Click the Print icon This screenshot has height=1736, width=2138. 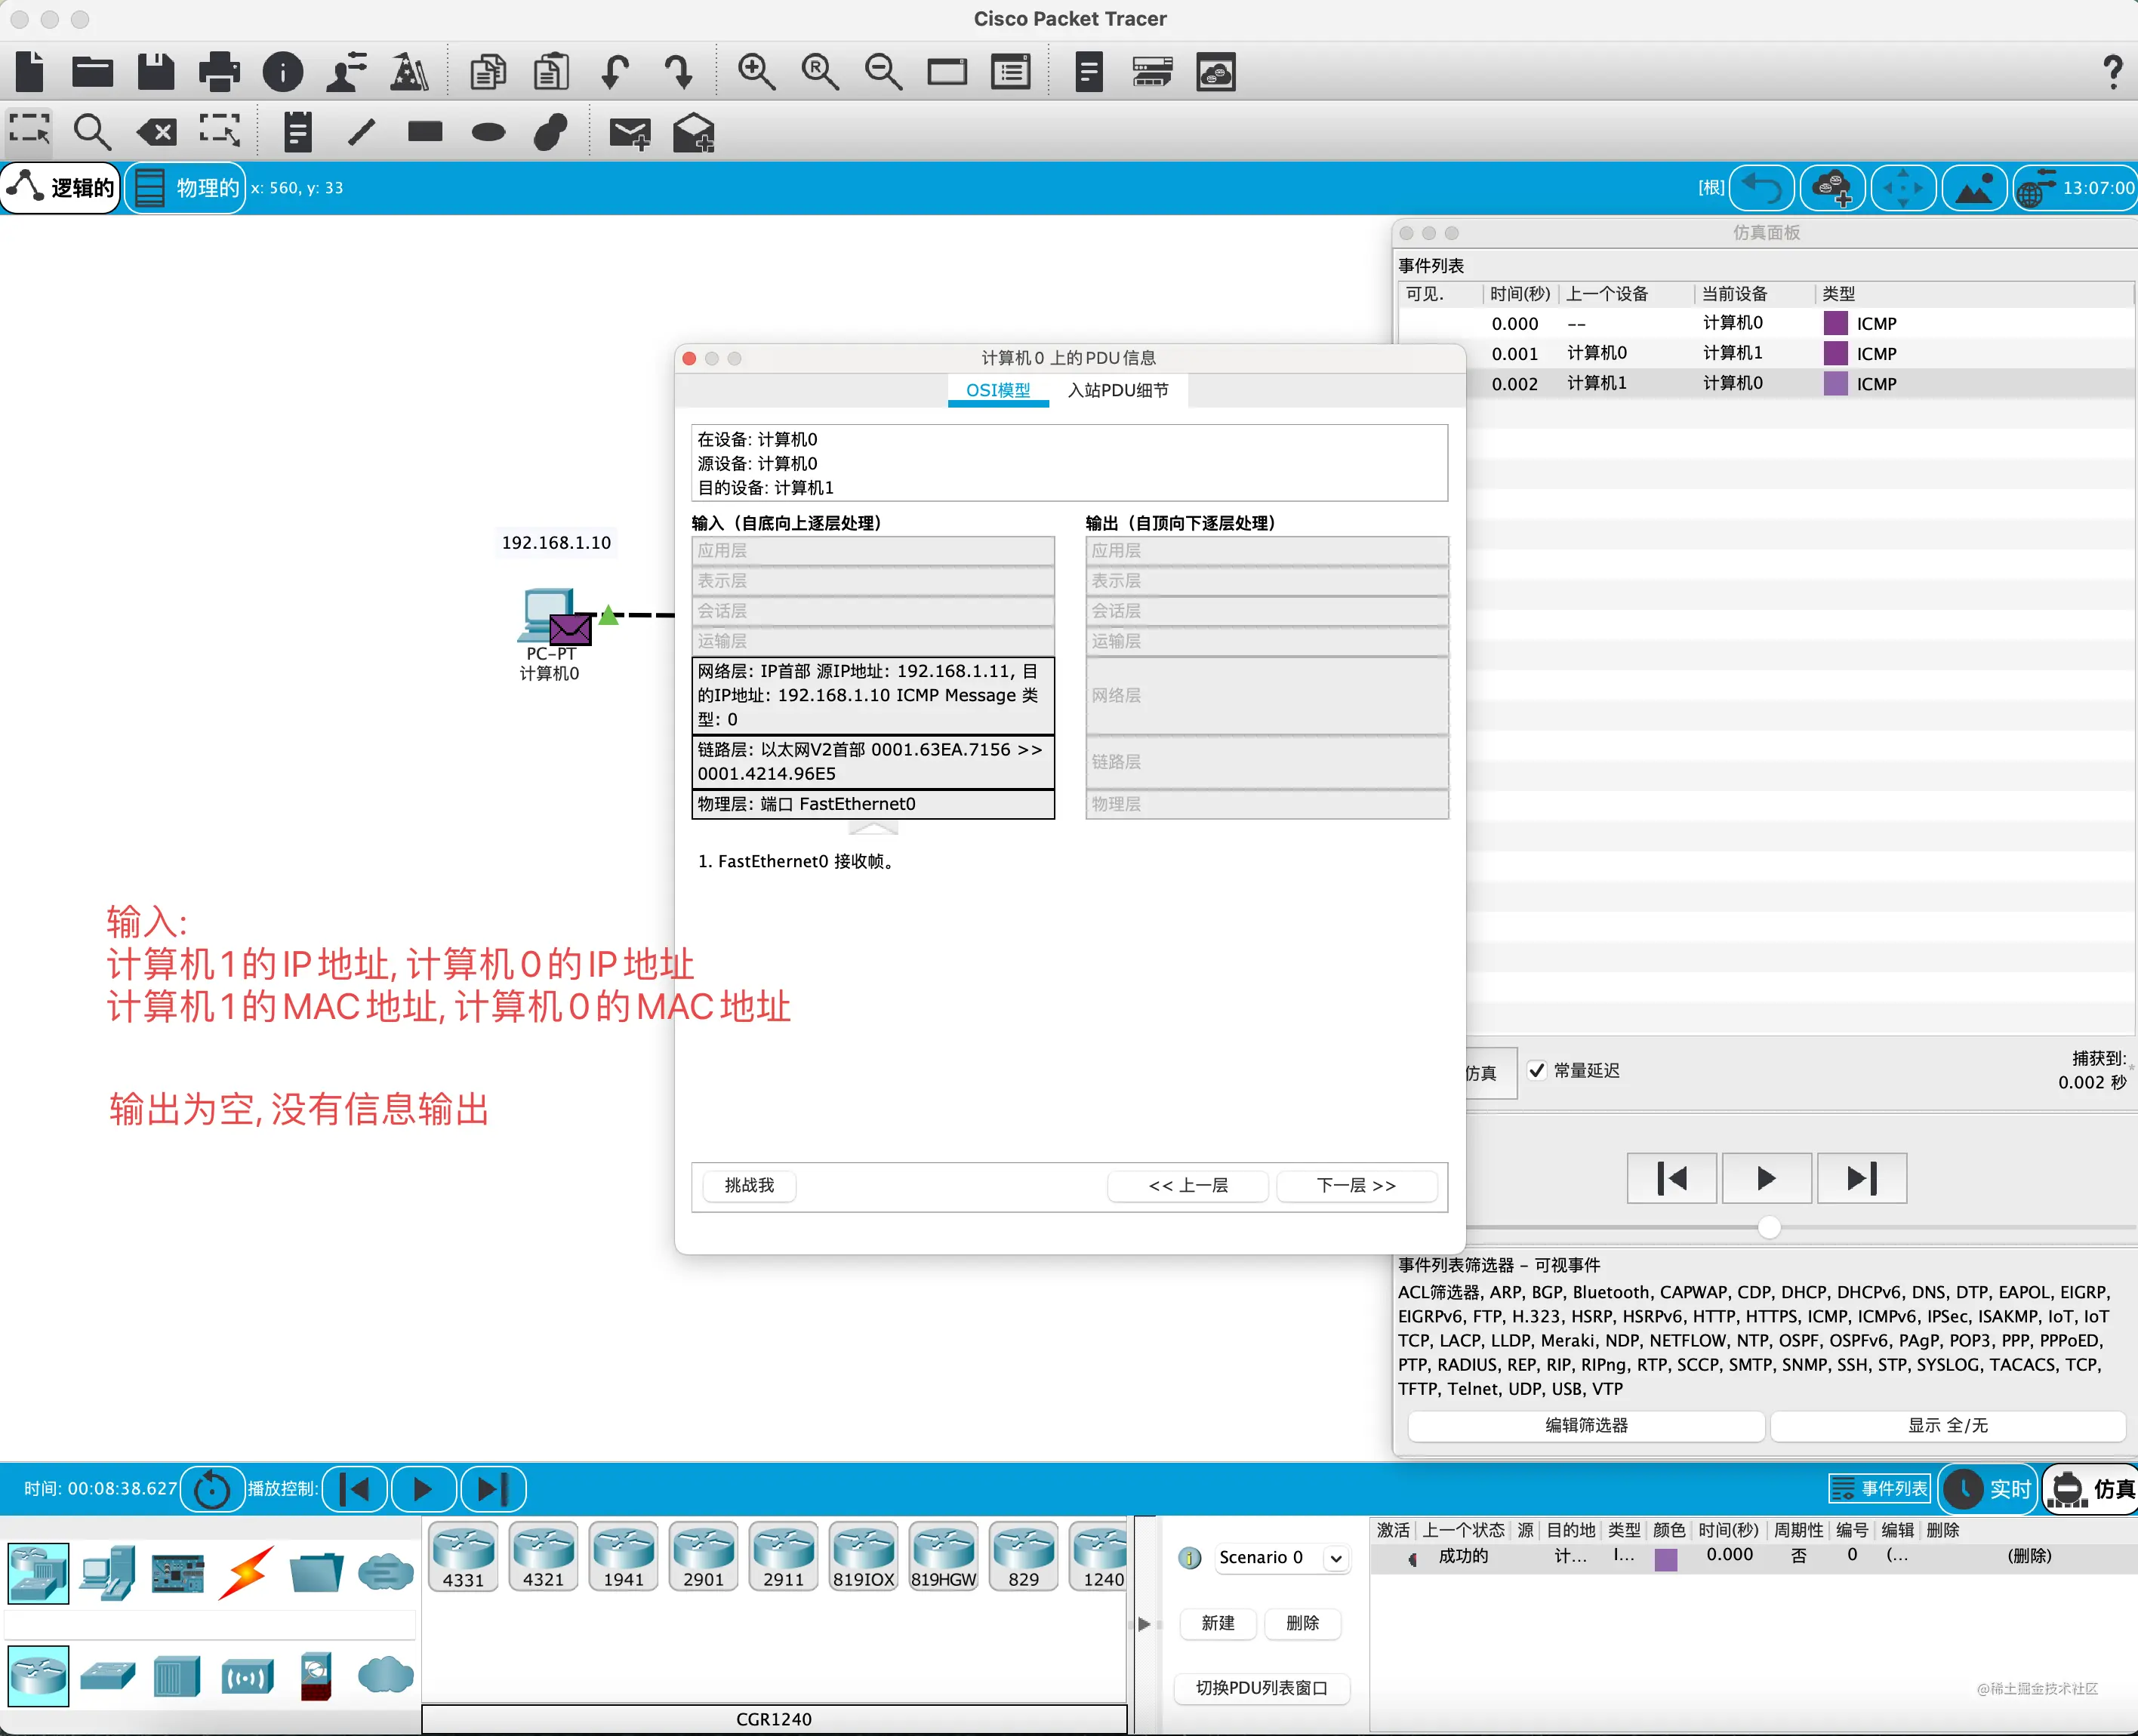coord(219,72)
